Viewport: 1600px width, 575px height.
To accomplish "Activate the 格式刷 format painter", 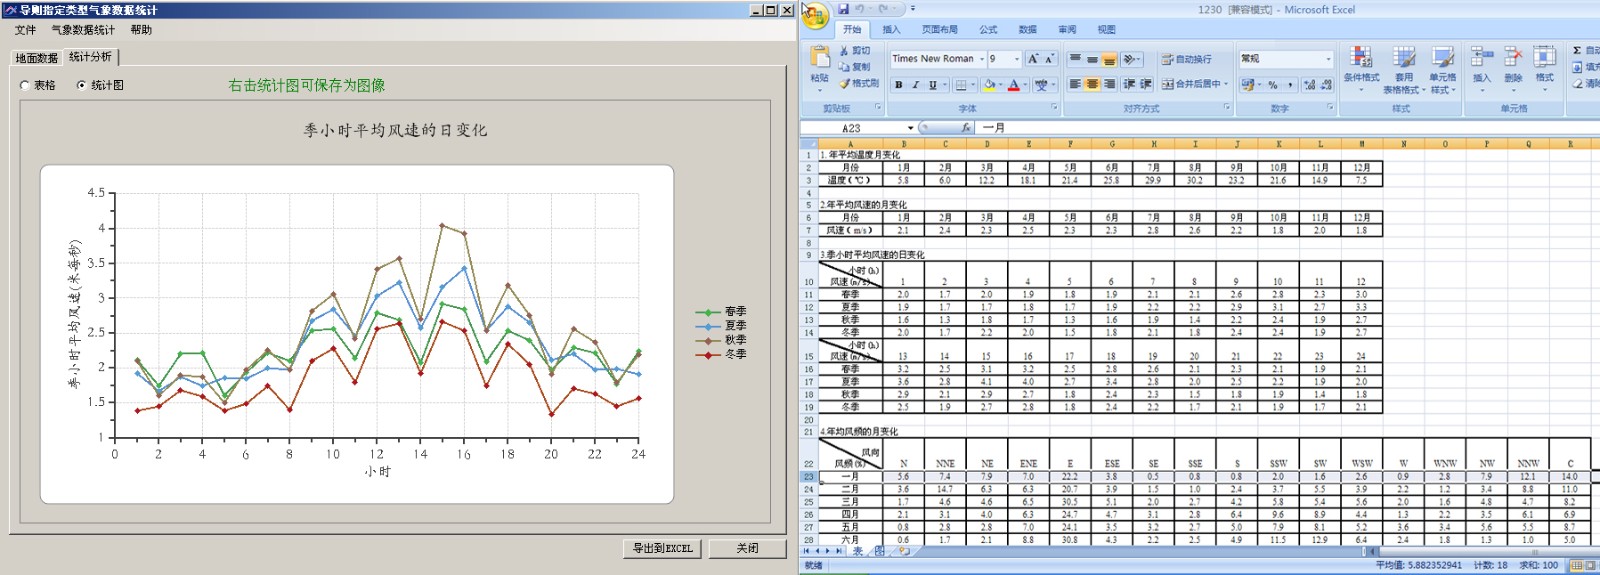I will pyautogui.click(x=859, y=84).
